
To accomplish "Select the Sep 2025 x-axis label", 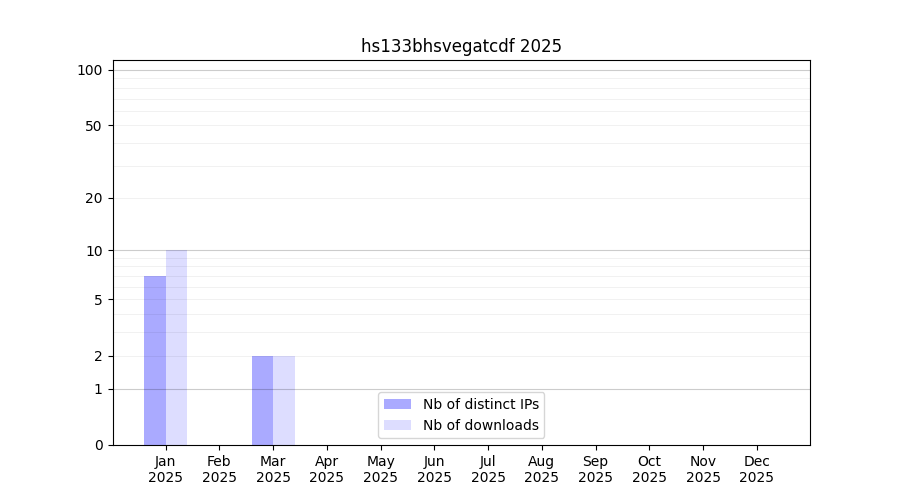I will pyautogui.click(x=595, y=469).
